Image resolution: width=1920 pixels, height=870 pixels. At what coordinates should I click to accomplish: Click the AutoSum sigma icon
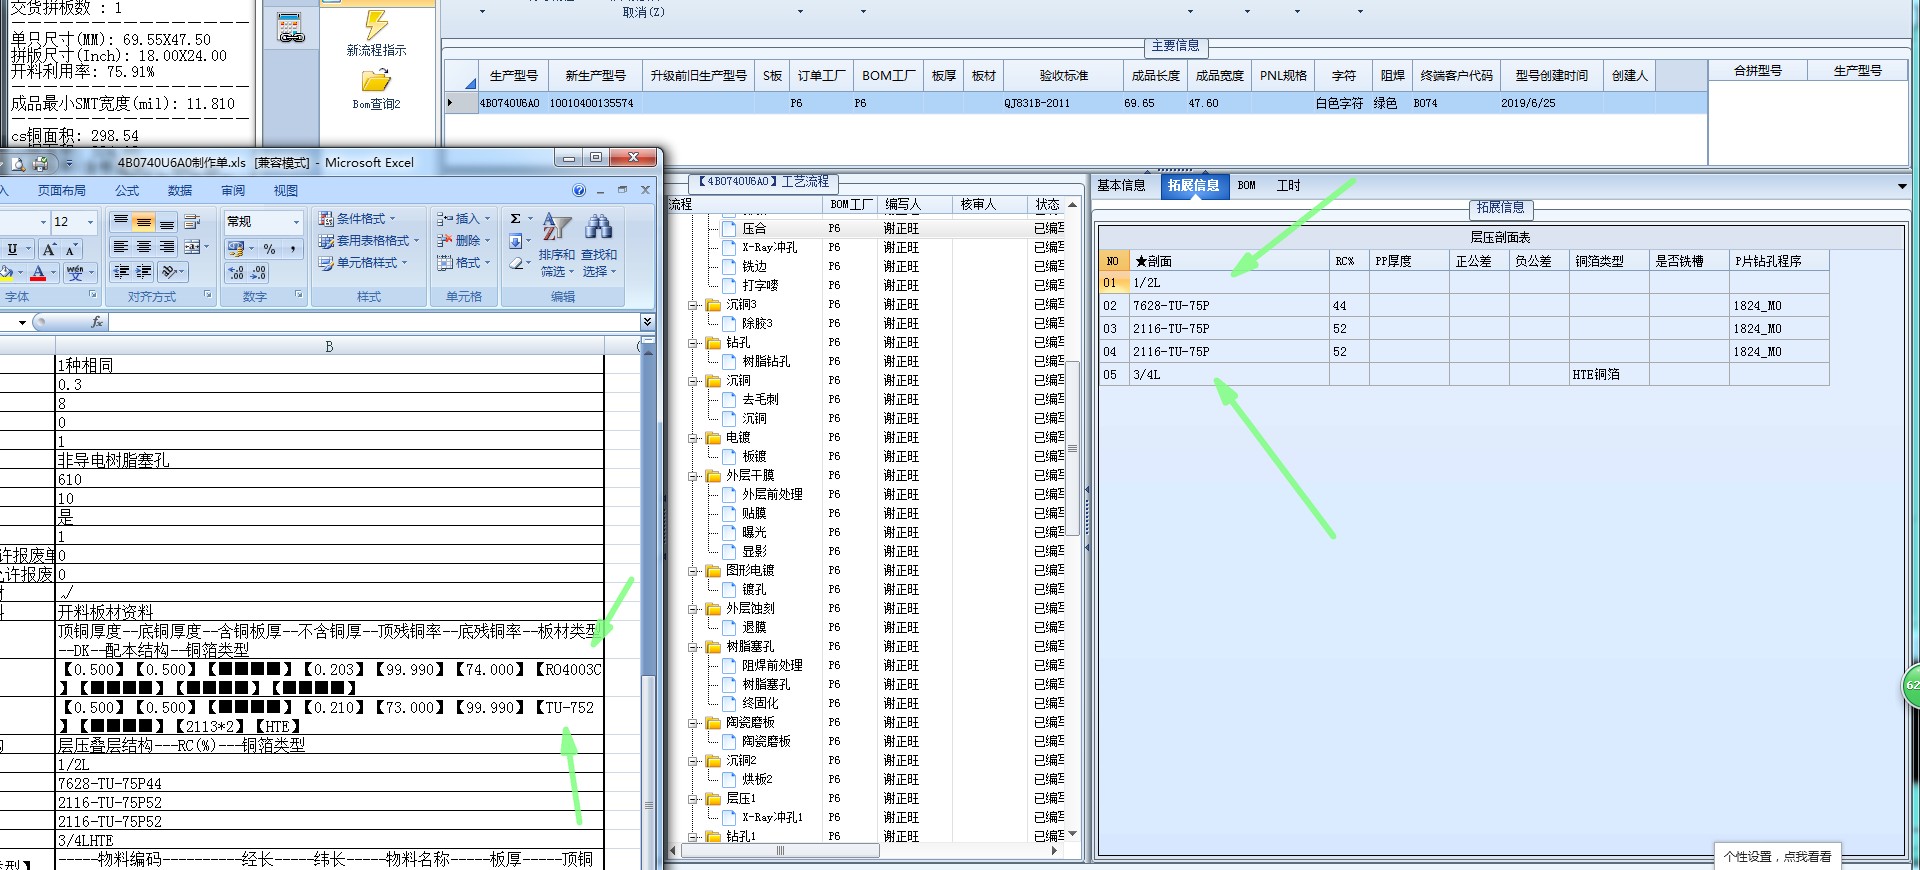[516, 219]
